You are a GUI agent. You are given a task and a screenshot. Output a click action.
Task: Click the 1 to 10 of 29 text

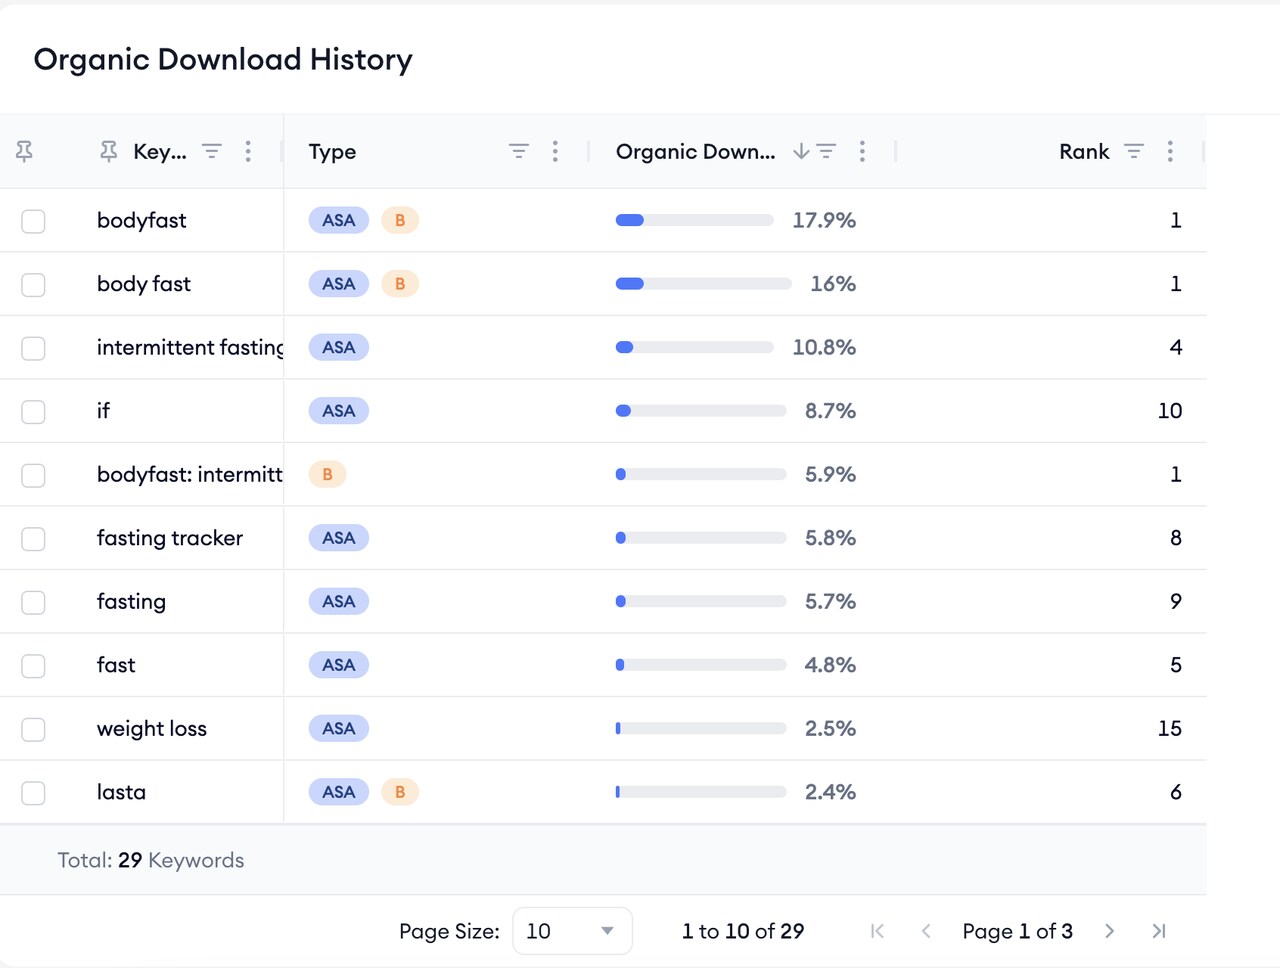[x=743, y=931]
